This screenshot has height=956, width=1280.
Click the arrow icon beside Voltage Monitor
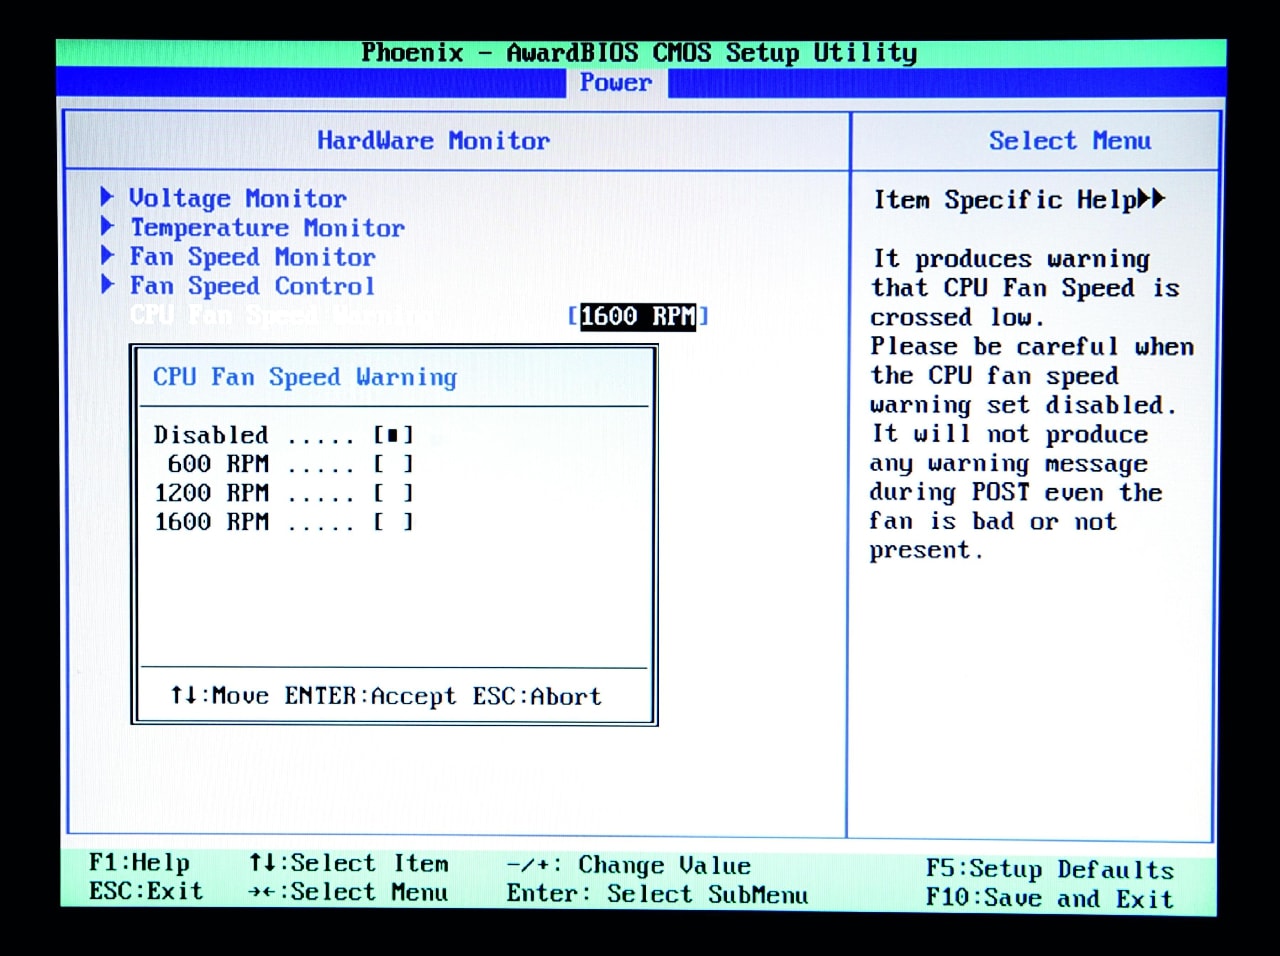point(107,197)
